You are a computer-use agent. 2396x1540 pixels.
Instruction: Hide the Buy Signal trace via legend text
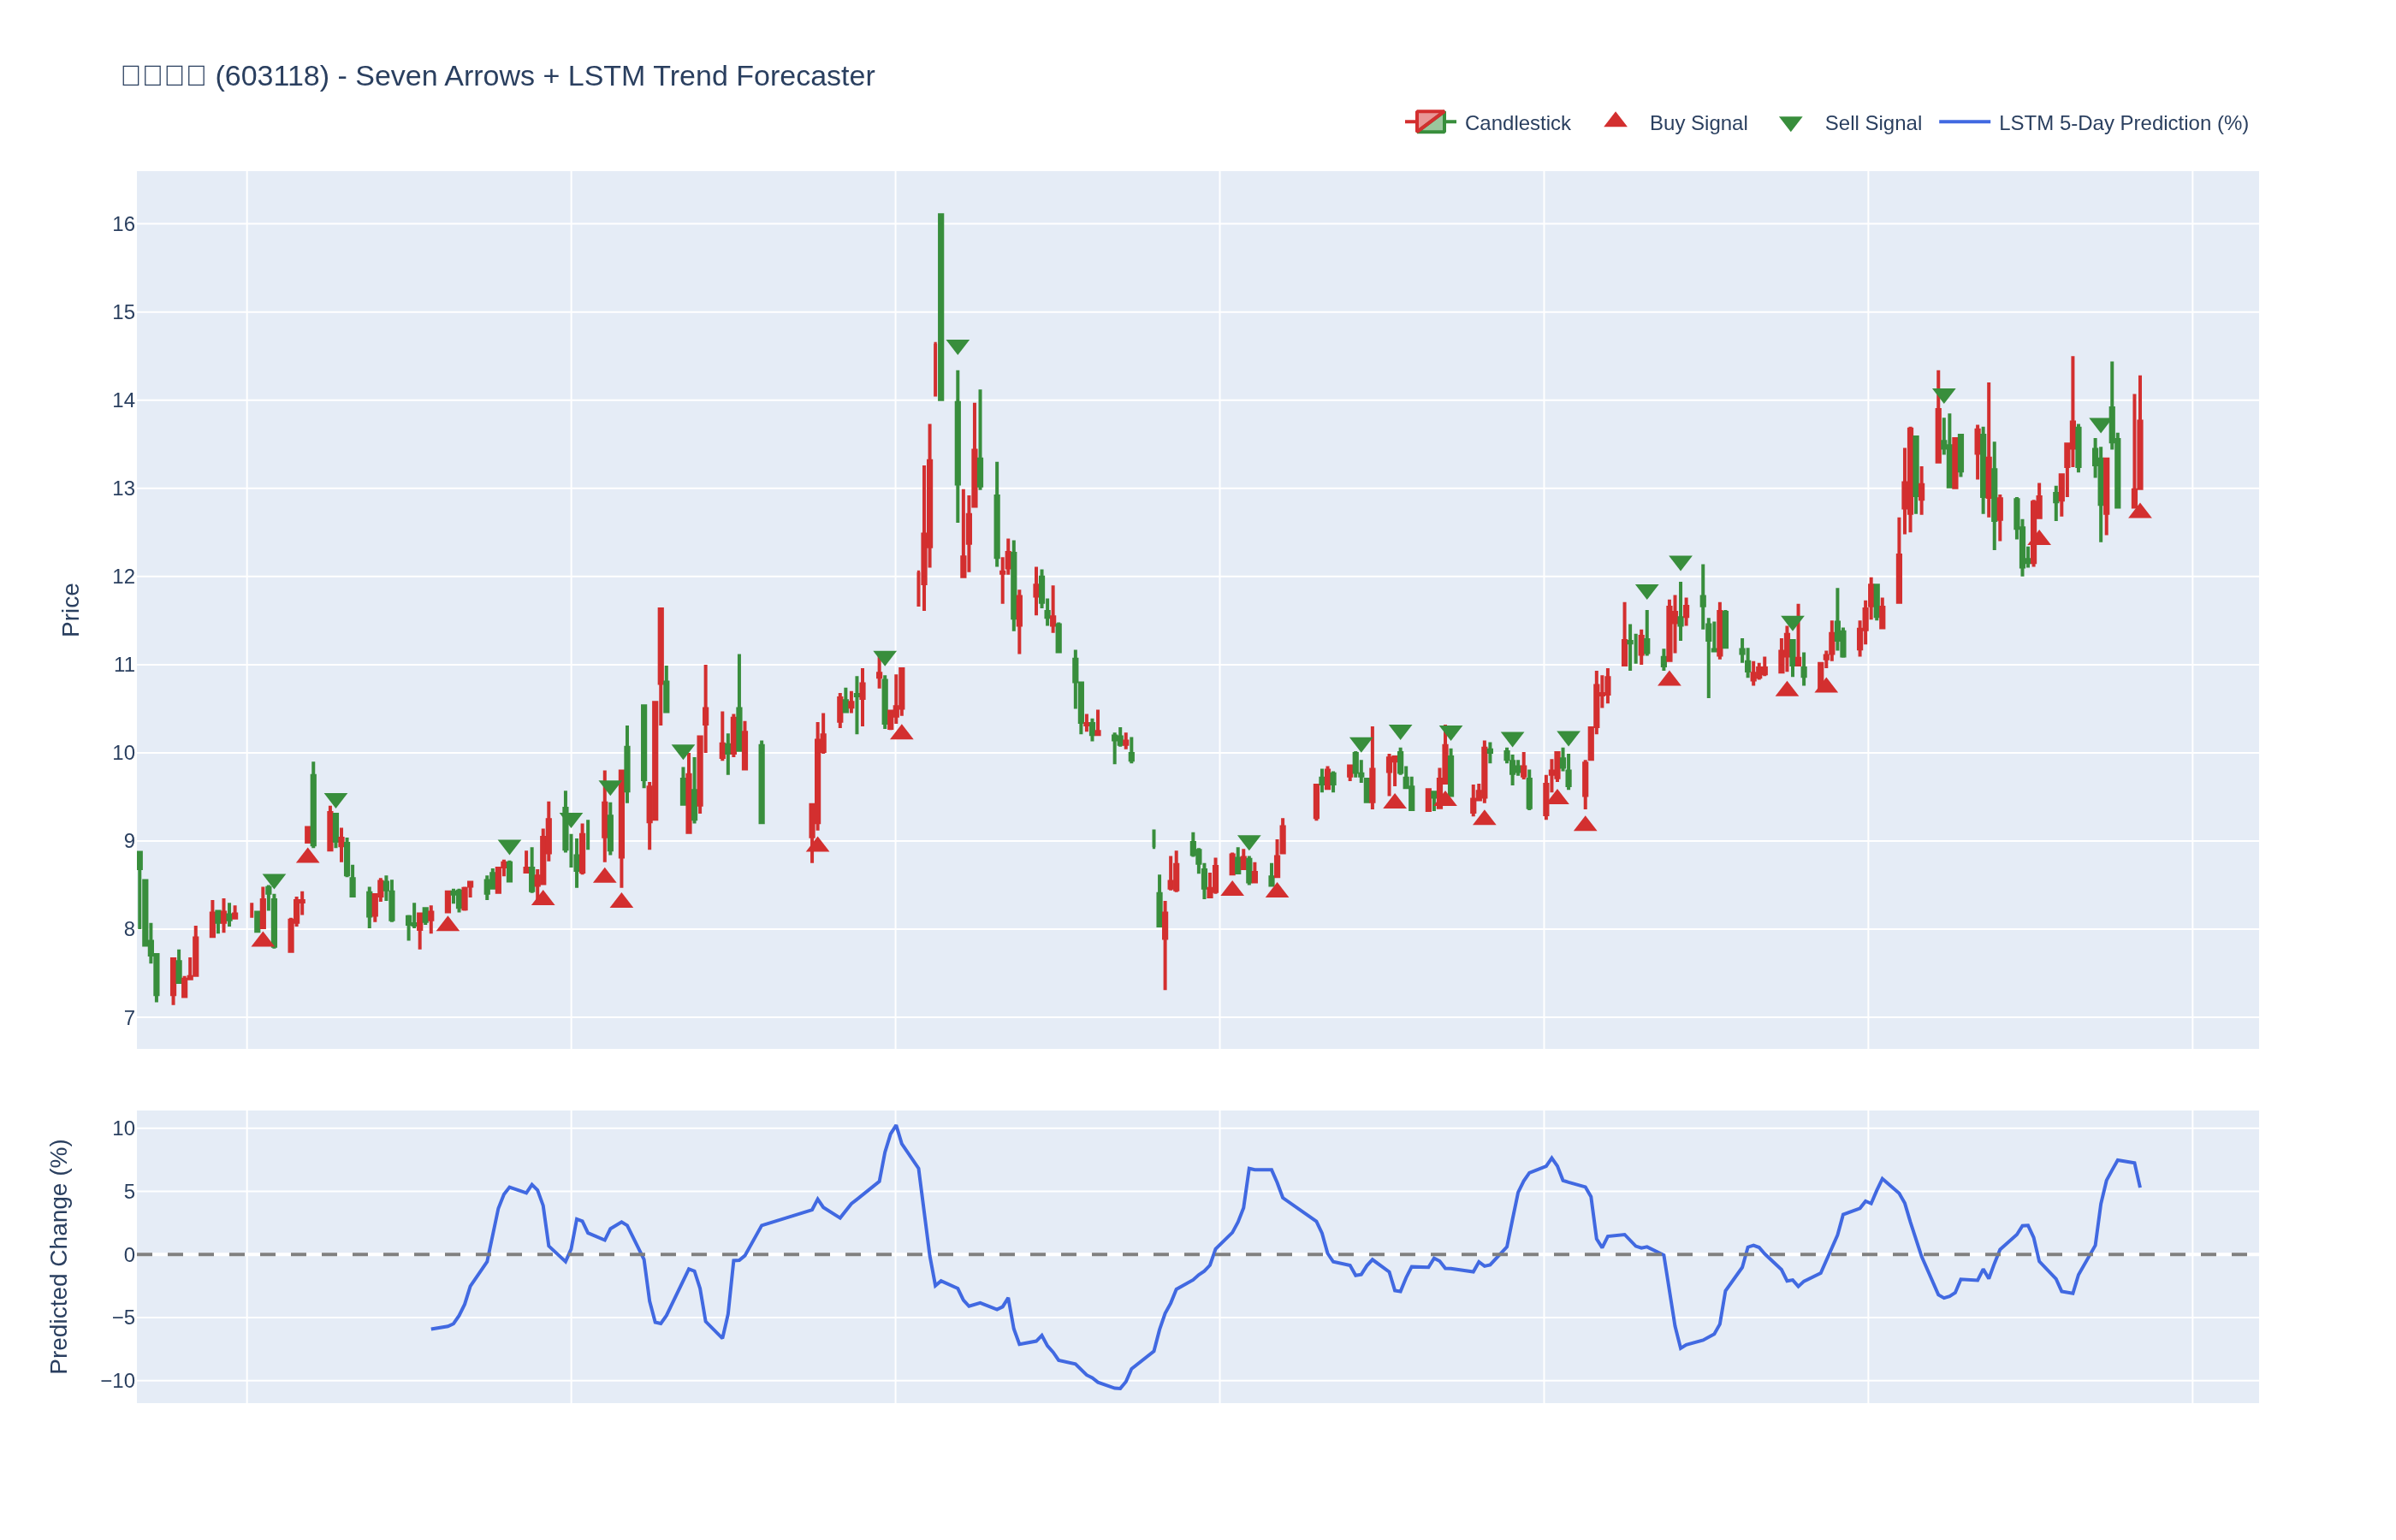1697,123
